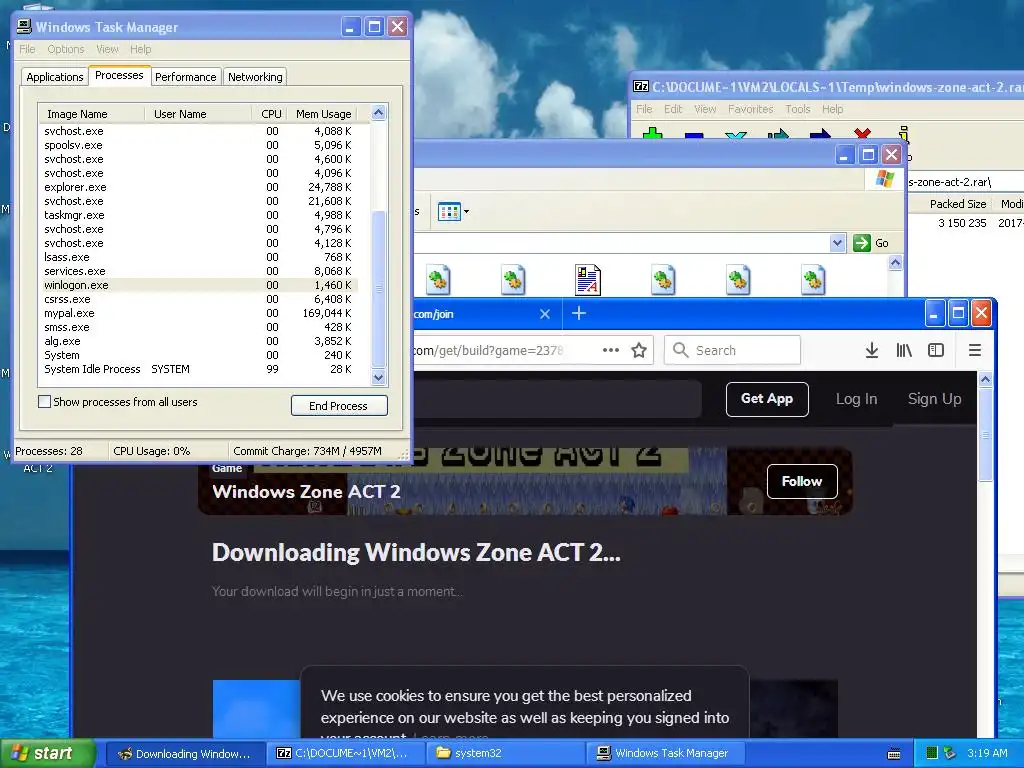Switch to the Networking tab

255,76
